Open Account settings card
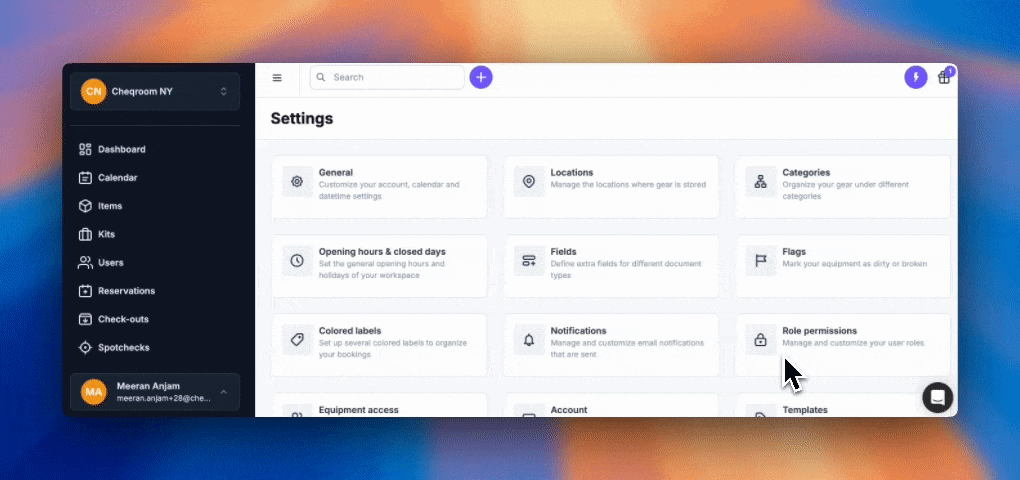 611,405
